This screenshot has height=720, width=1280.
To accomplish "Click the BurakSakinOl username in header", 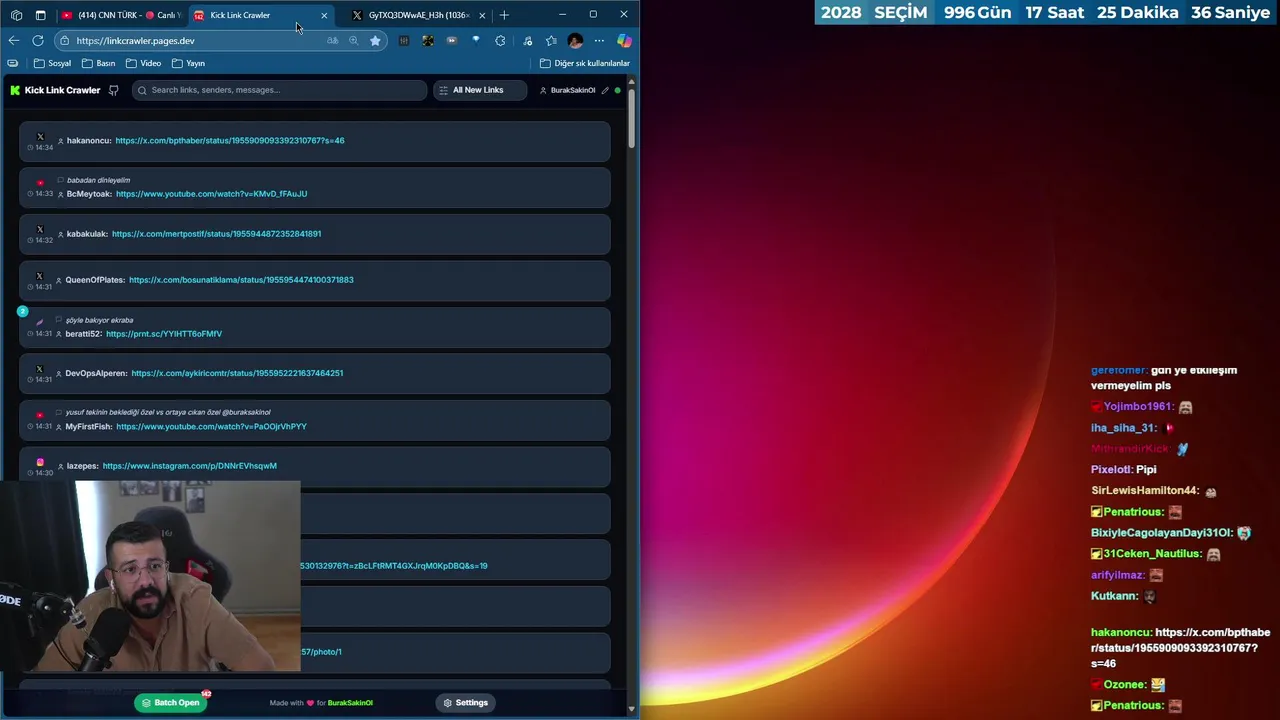I will [573, 90].
